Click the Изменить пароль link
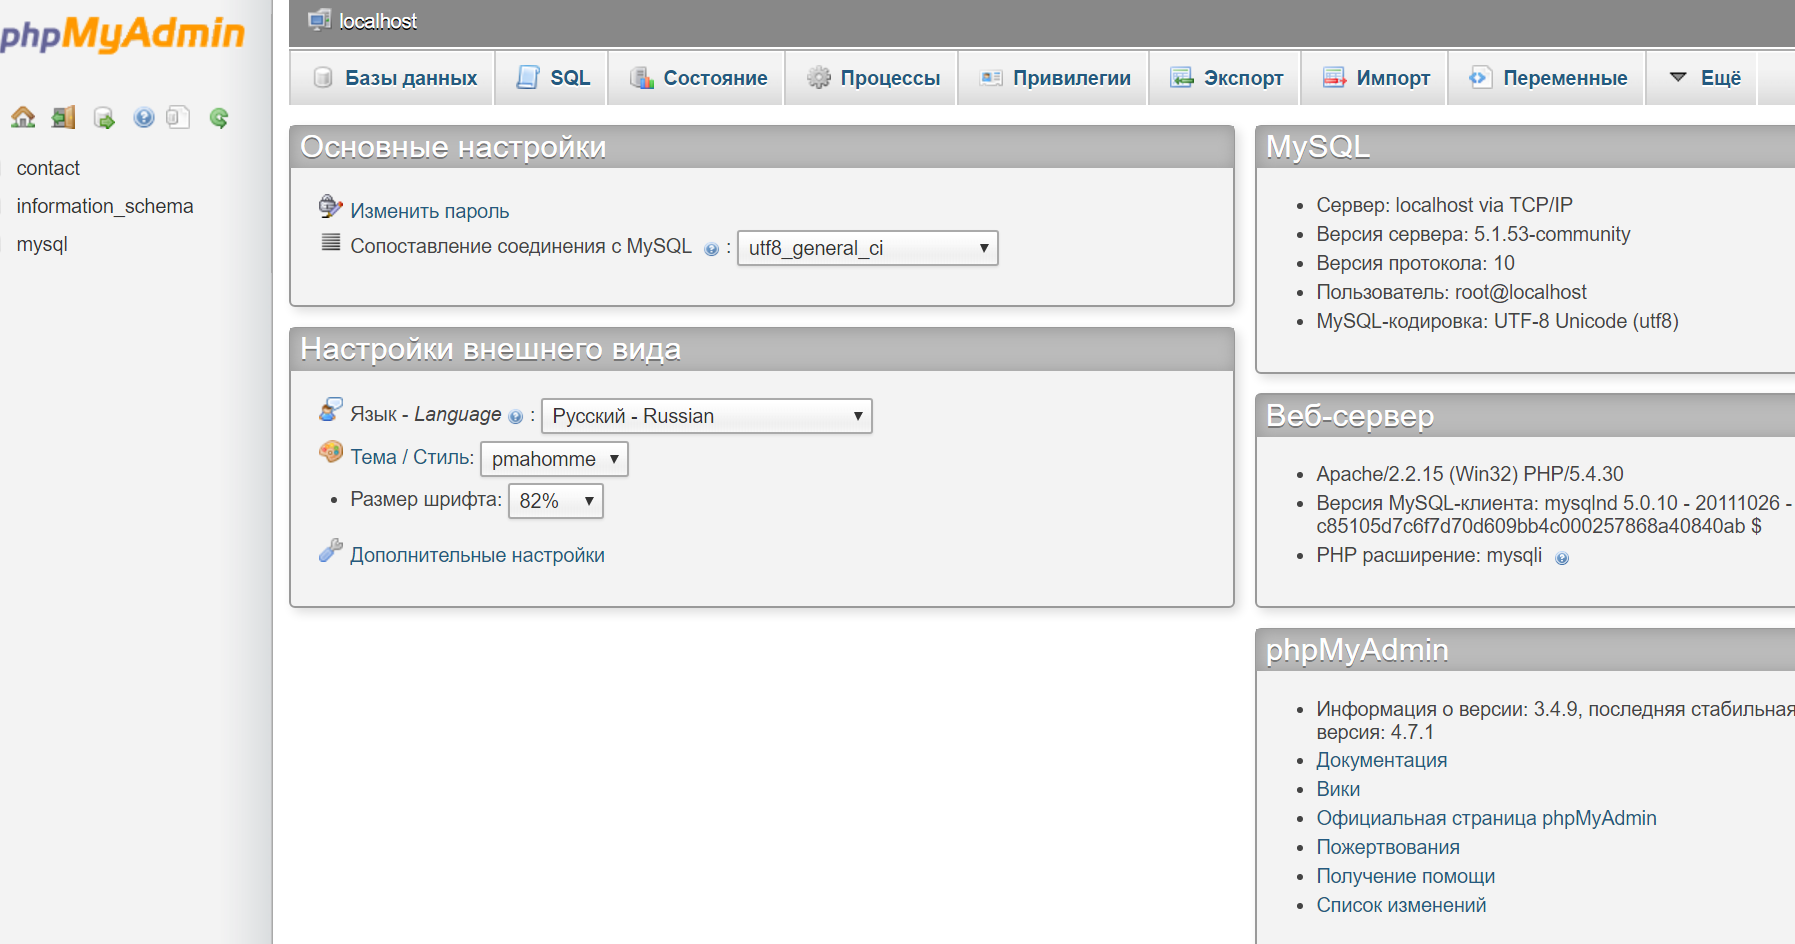Screen dimensions: 1795x944 pyautogui.click(x=429, y=211)
